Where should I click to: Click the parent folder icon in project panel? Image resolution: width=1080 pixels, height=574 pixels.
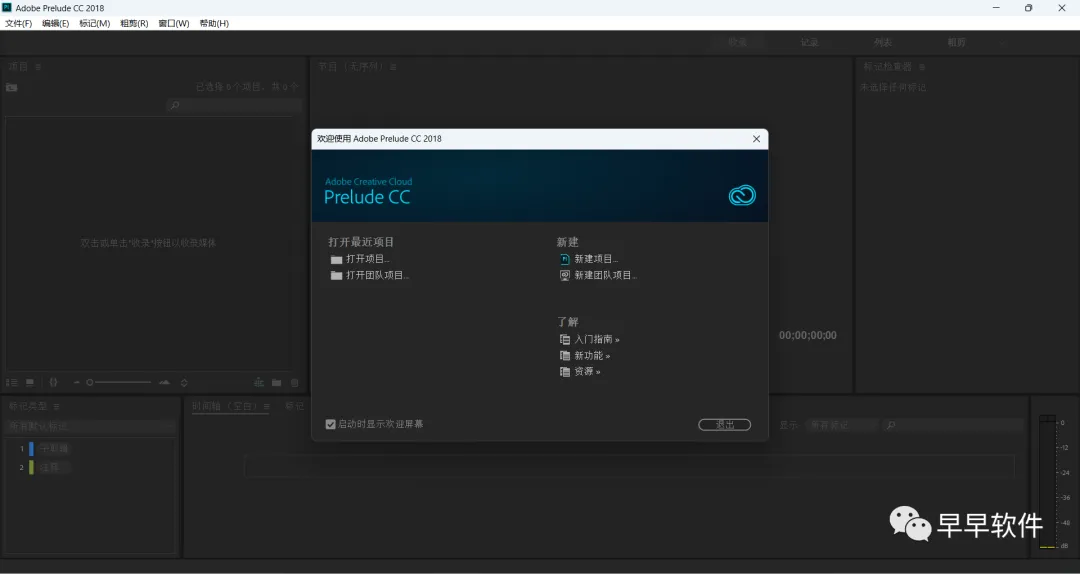point(12,88)
